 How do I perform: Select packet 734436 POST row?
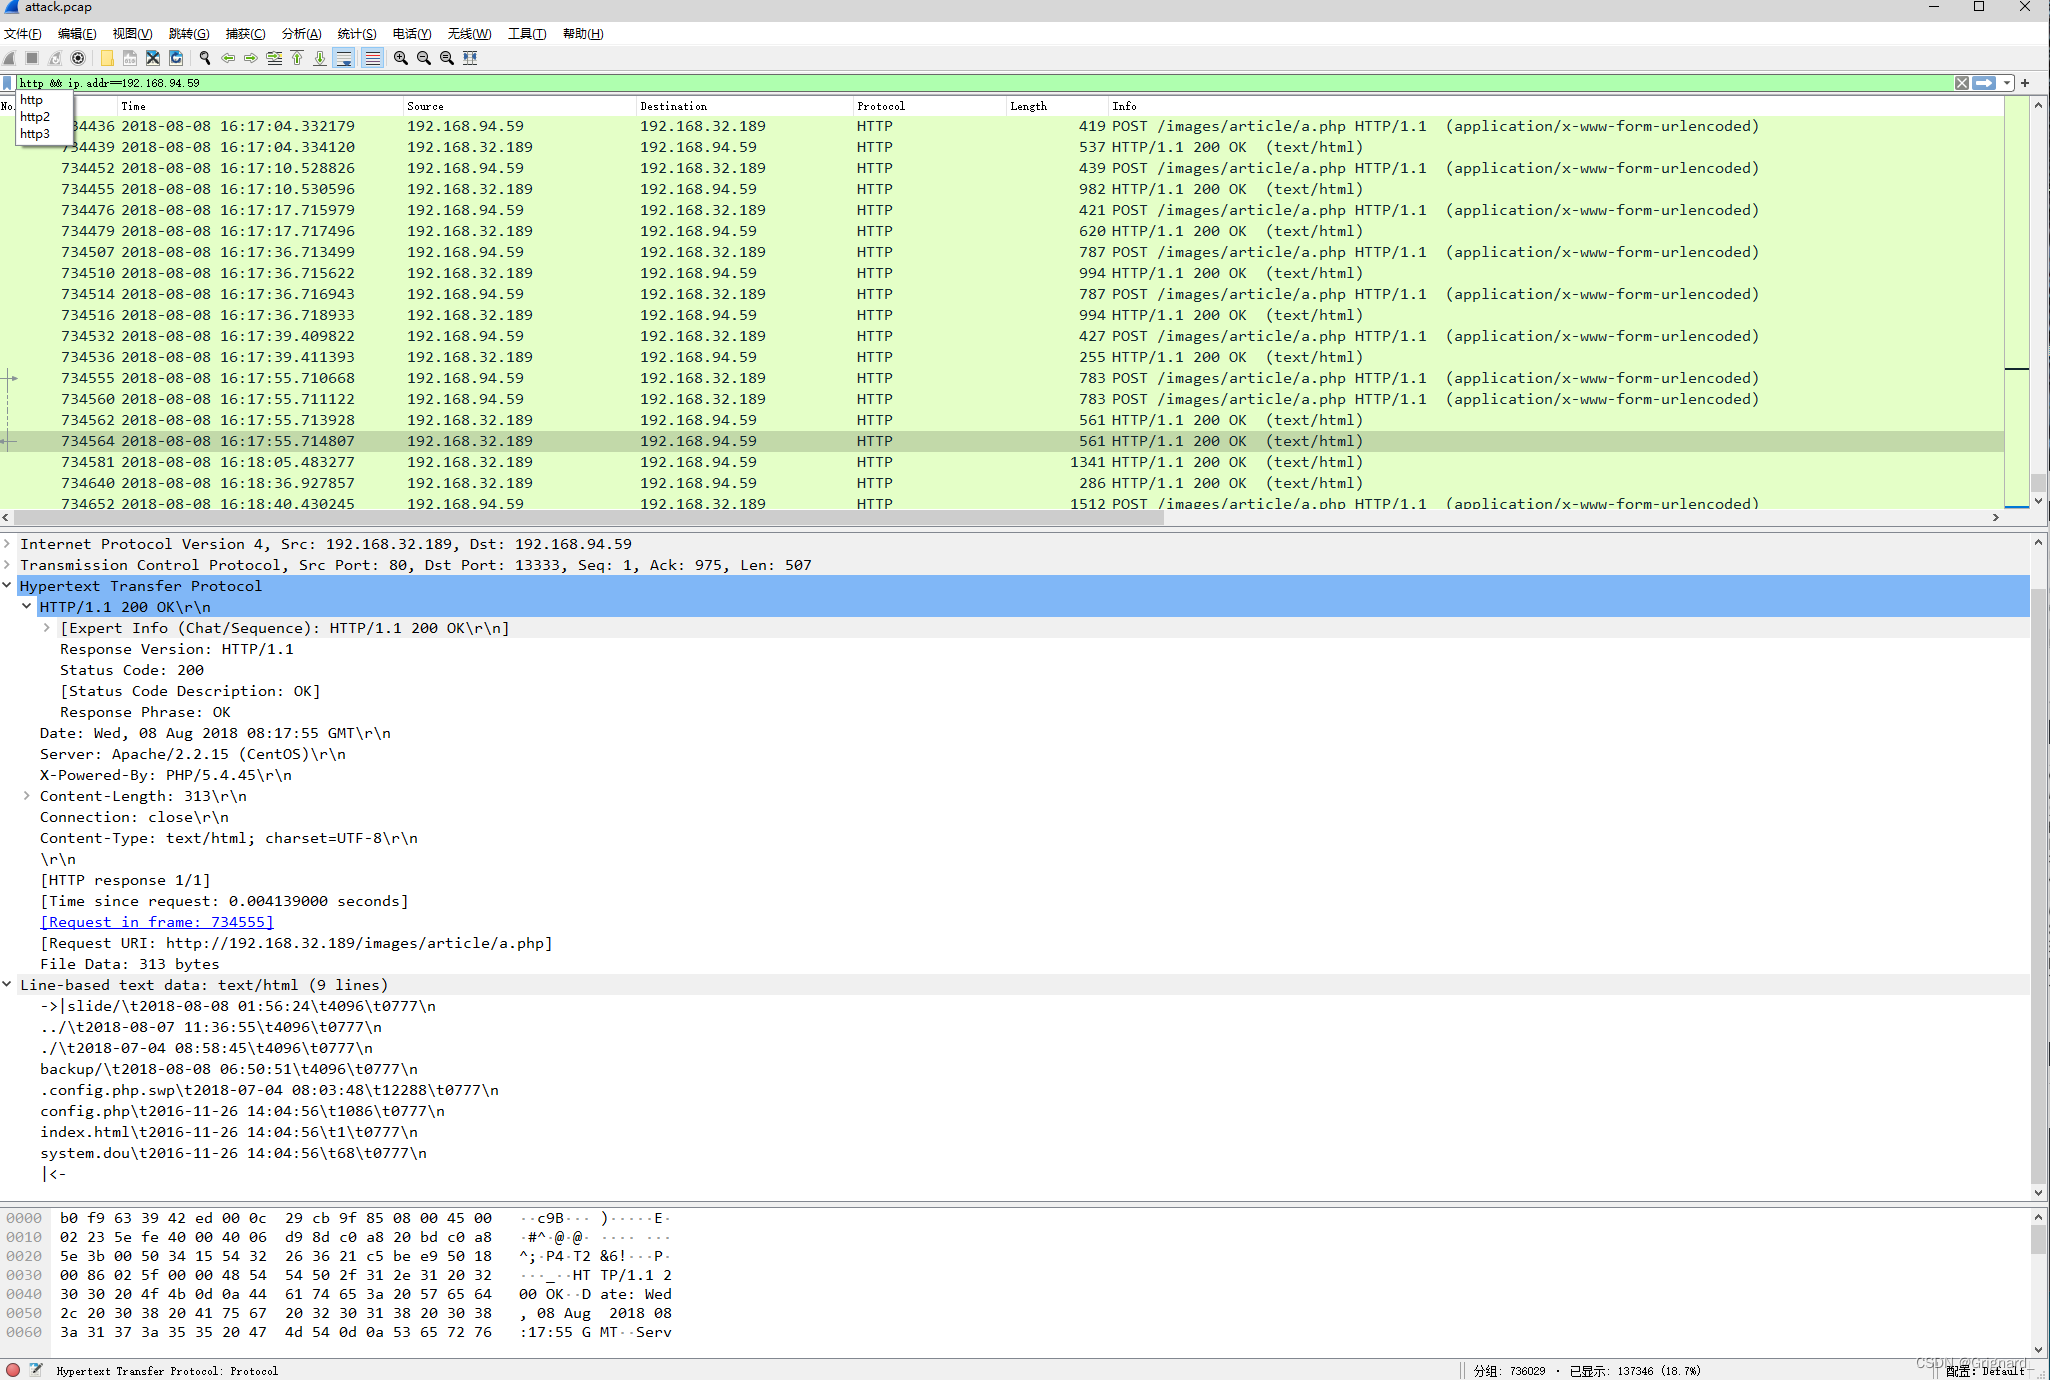click(x=1002, y=126)
